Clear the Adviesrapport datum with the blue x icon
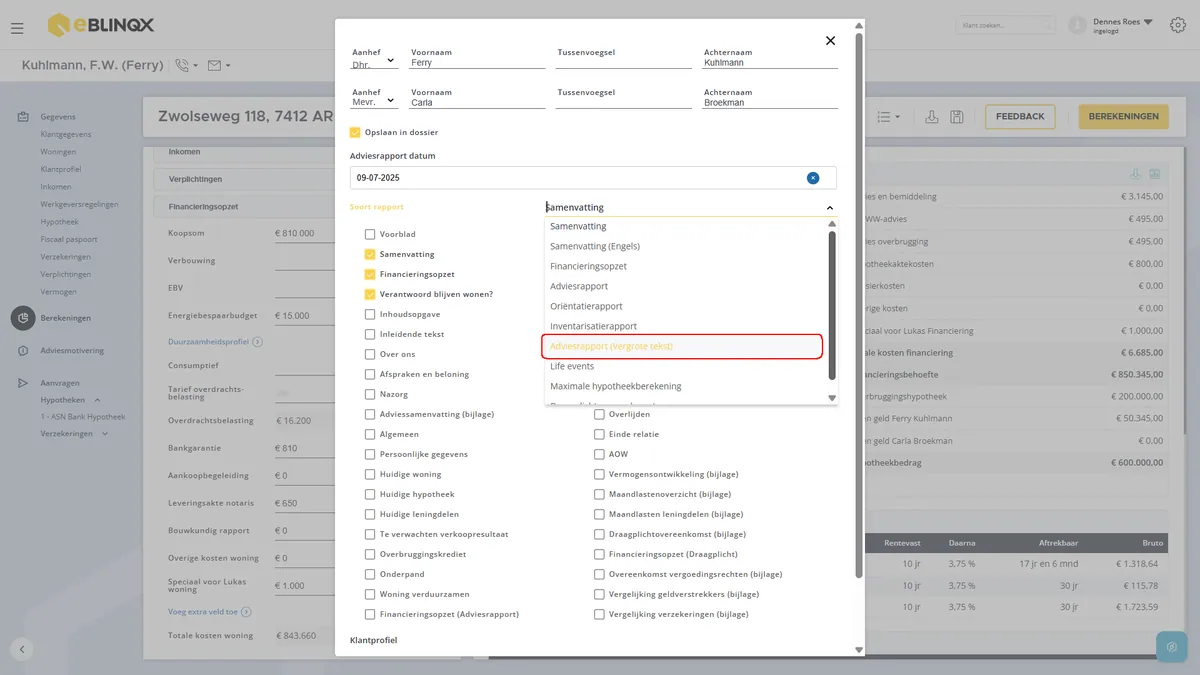 [x=813, y=178]
